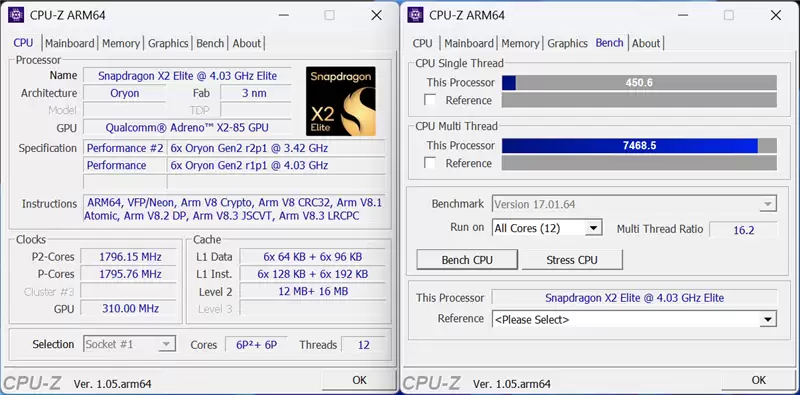The height and width of the screenshot is (395, 800).
Task: Click This Processor field in Bench window
Action: (x=634, y=298)
